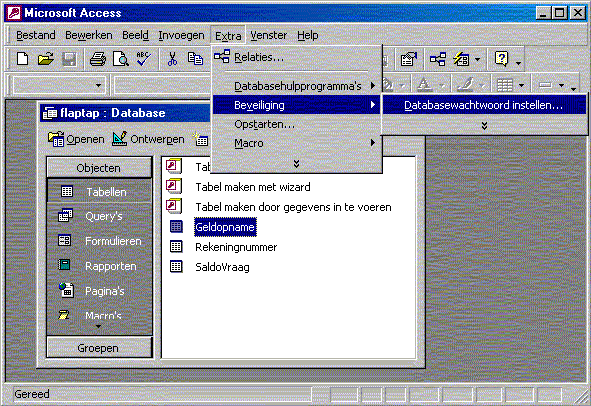Click the Ontwerpen button
Viewport: 591px width, 406px height.
tap(149, 139)
